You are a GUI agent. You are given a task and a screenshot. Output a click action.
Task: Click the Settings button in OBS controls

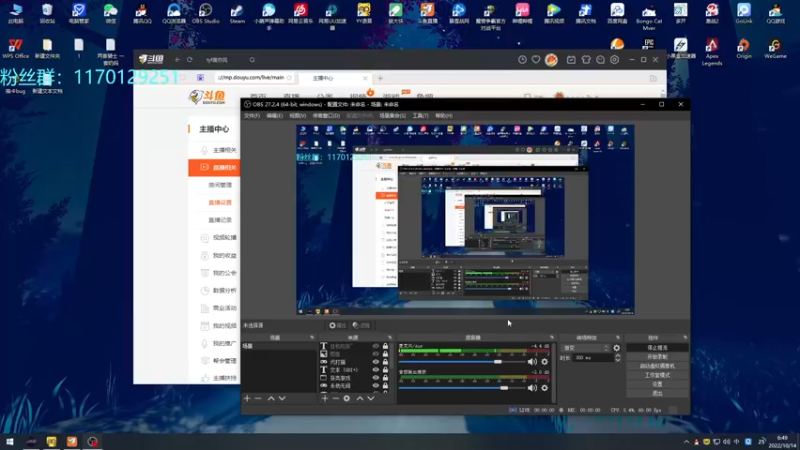657,385
